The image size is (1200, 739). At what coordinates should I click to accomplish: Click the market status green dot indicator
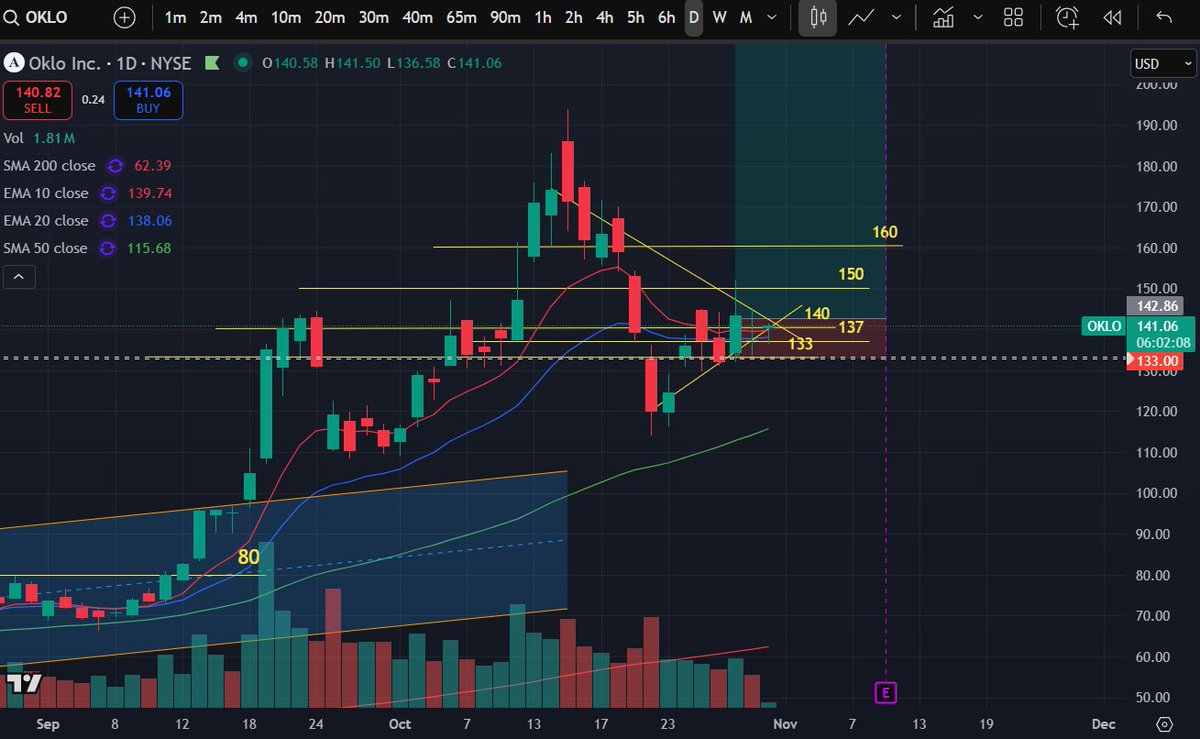[x=241, y=62]
